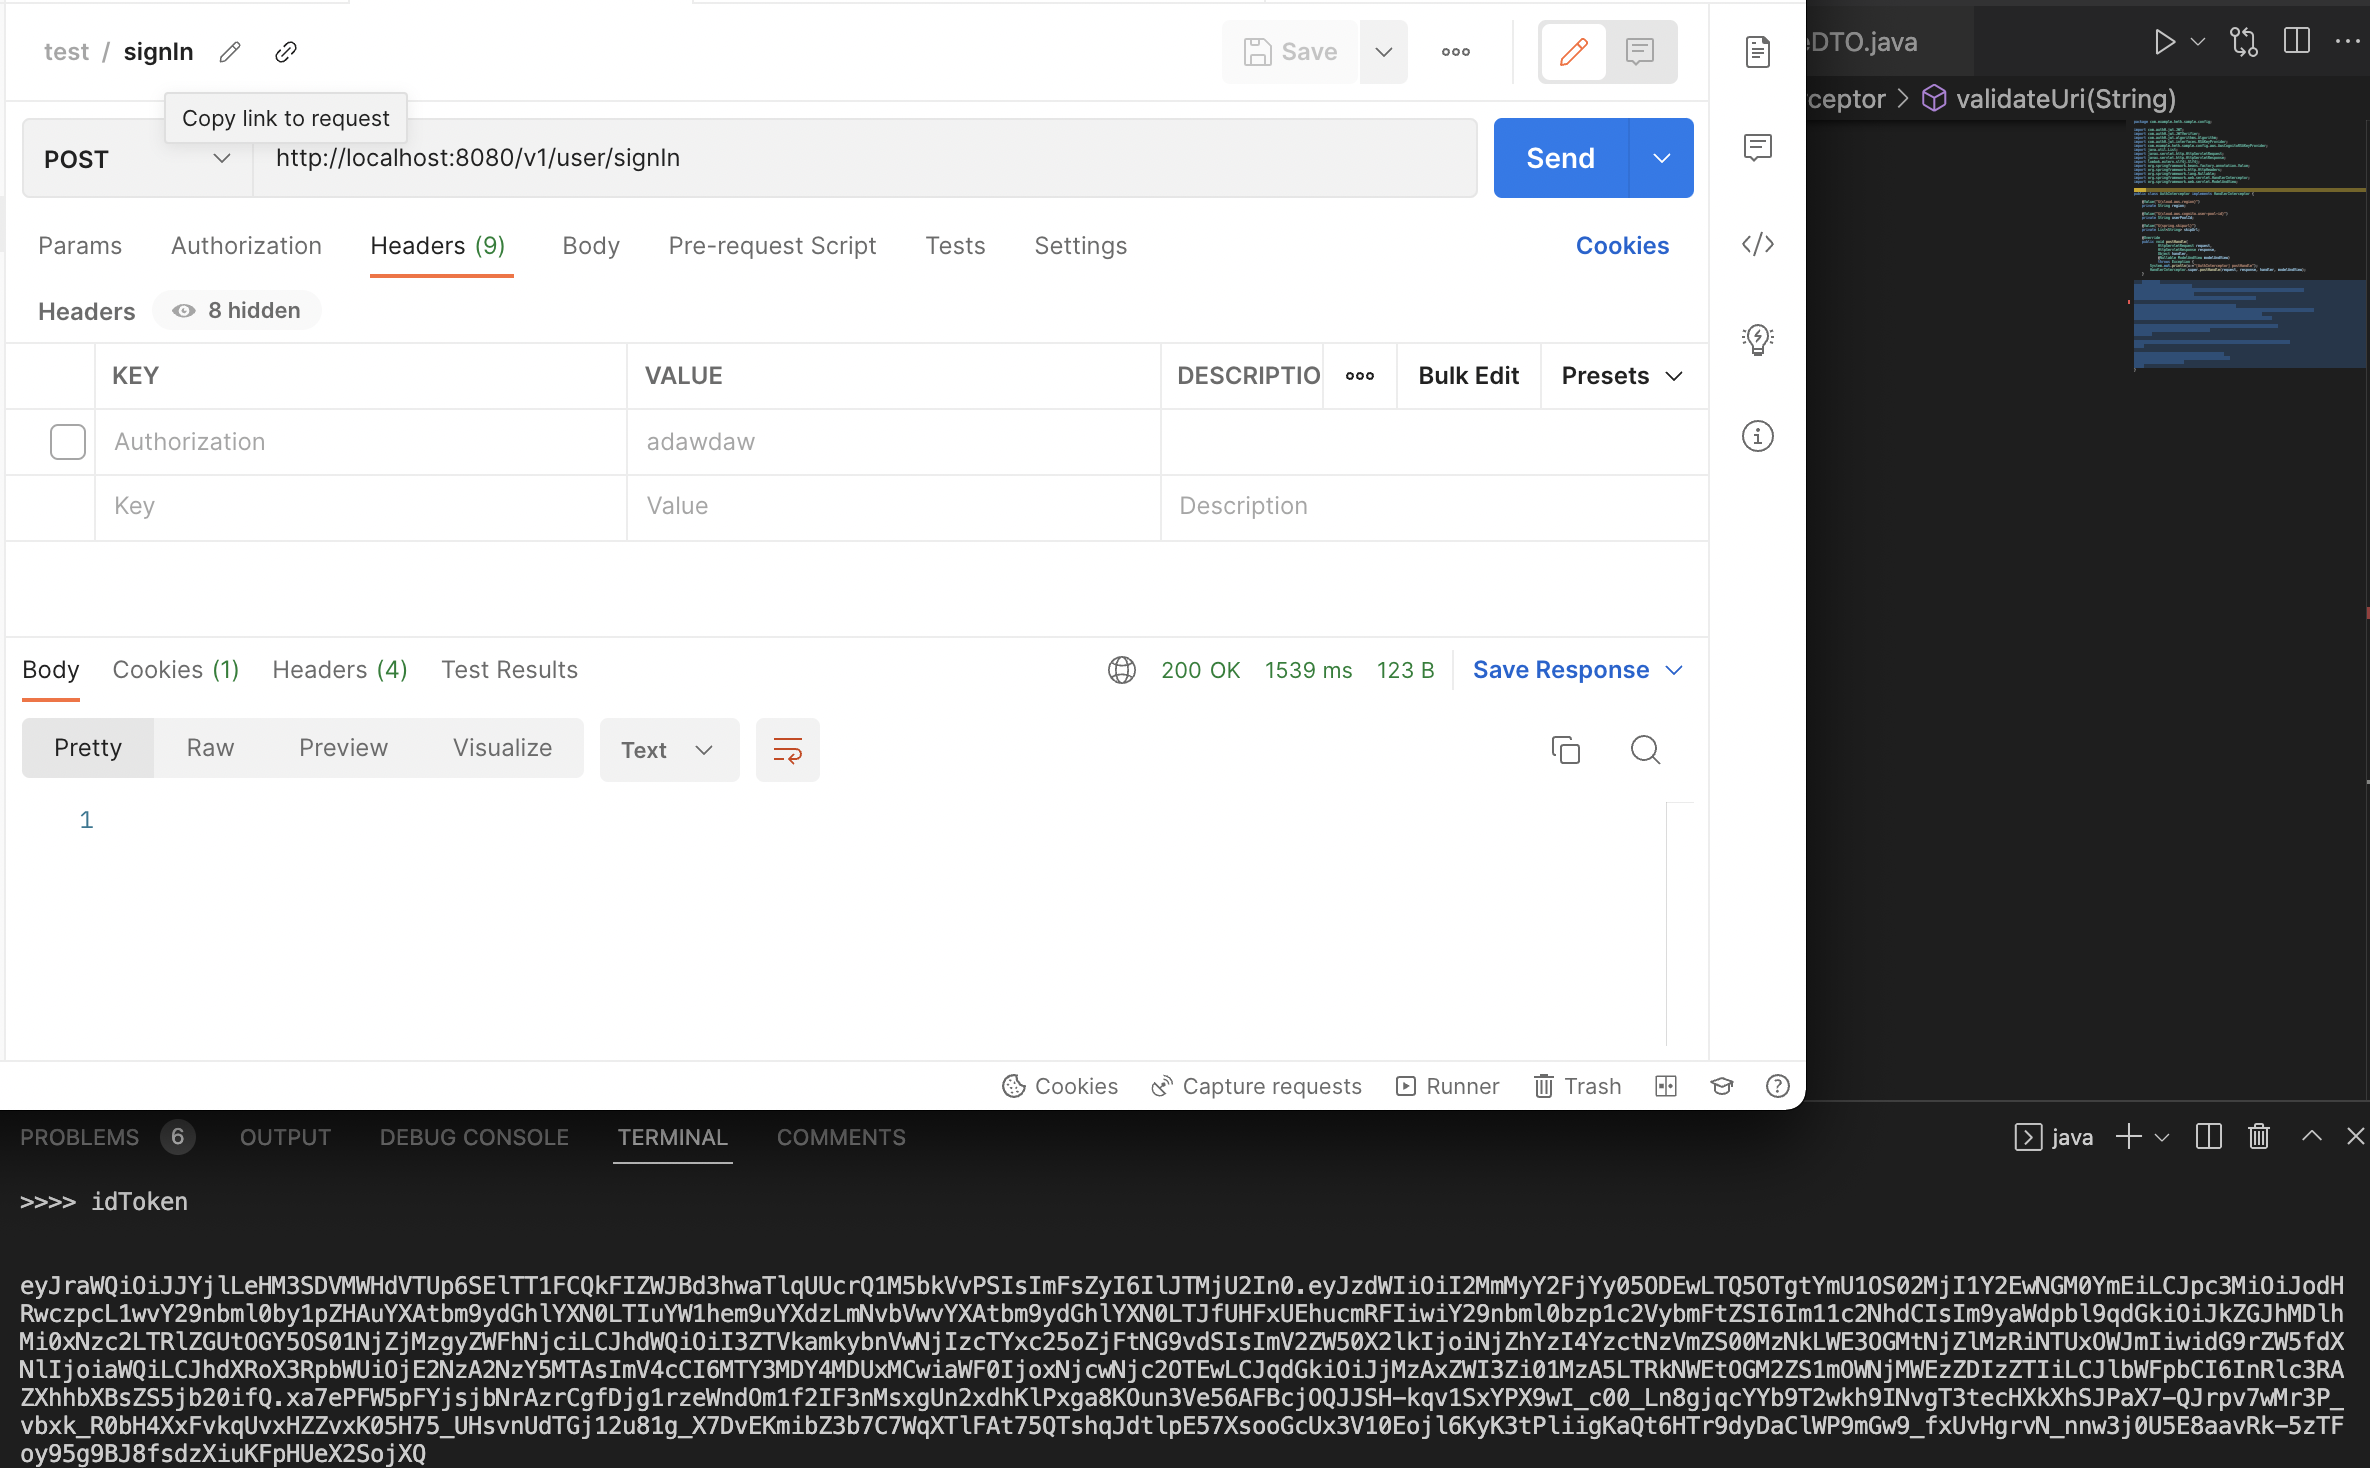Open comments icon in right sidebar
The height and width of the screenshot is (1468, 2370).
click(1758, 148)
